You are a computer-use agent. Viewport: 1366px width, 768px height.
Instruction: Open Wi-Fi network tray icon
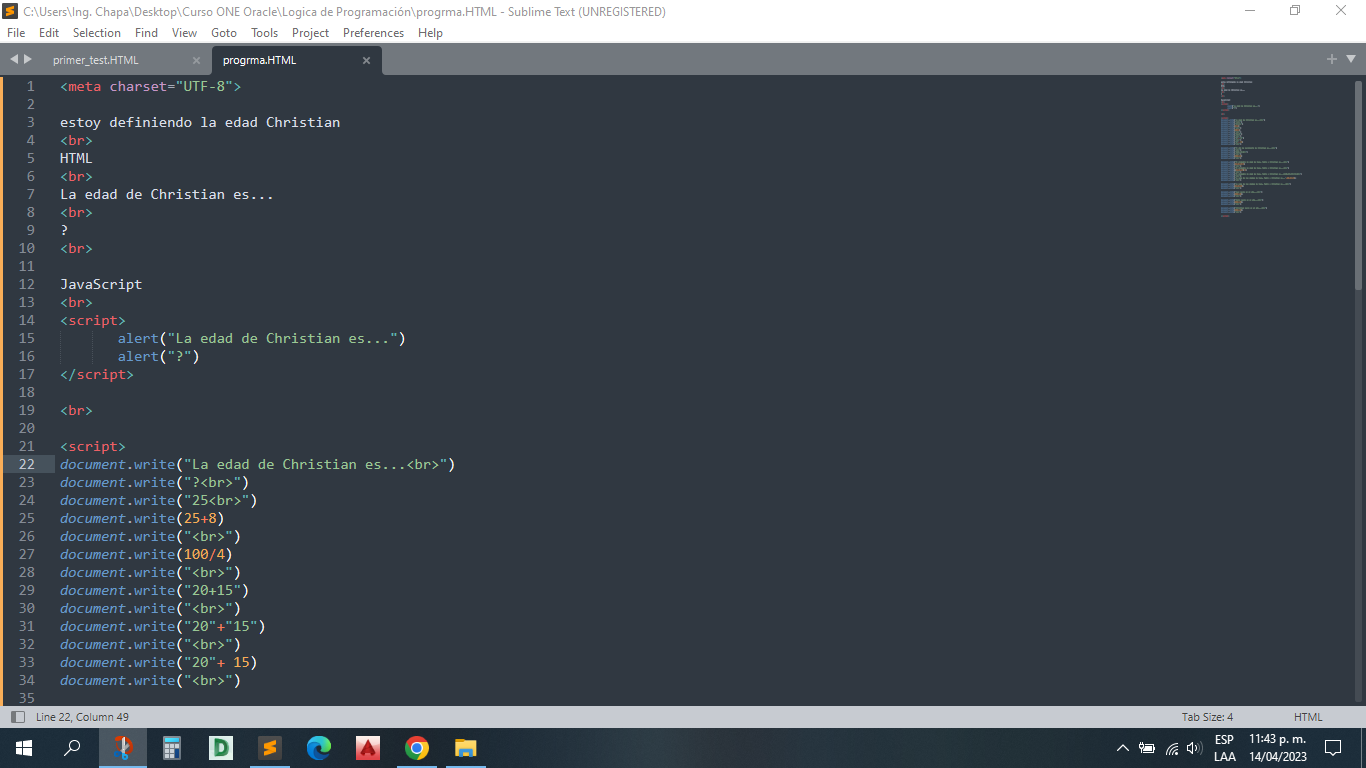(x=1172, y=748)
